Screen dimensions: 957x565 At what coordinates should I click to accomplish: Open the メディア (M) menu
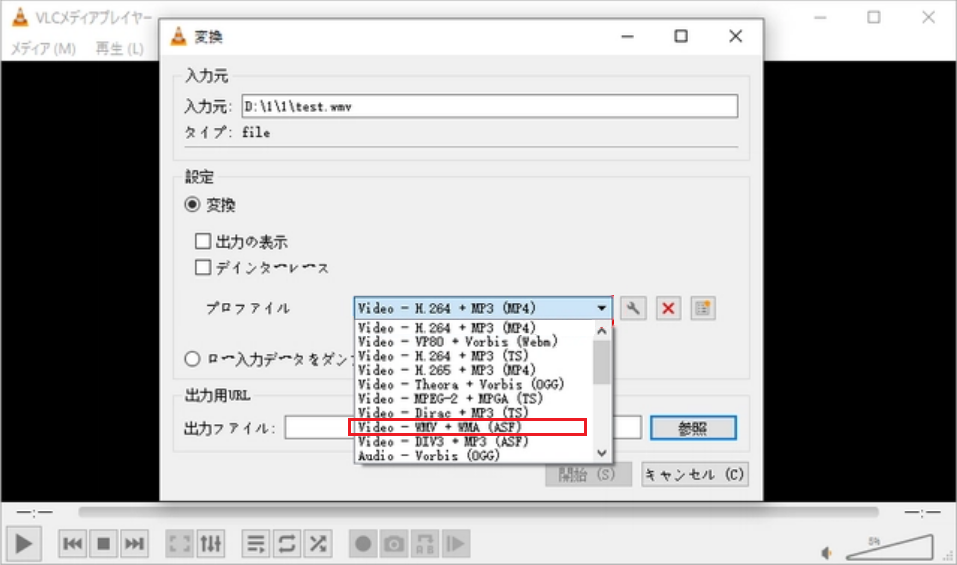43,48
